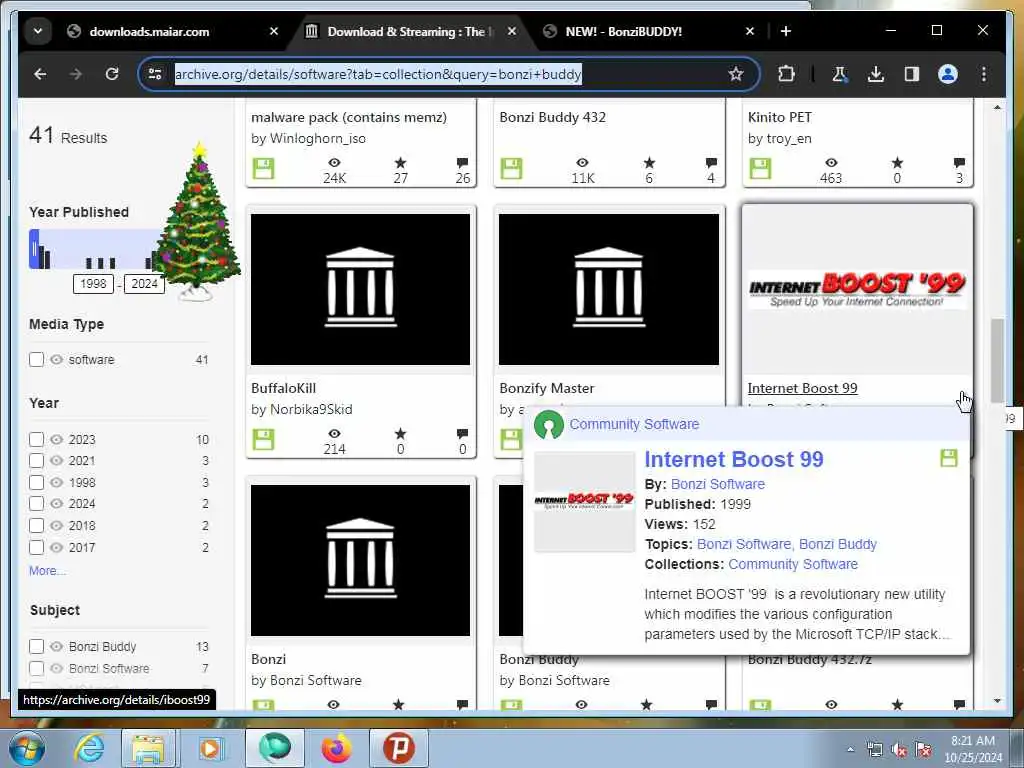
Task: Click software floppy icon on BuffaloKill card
Action: [x=263, y=440]
